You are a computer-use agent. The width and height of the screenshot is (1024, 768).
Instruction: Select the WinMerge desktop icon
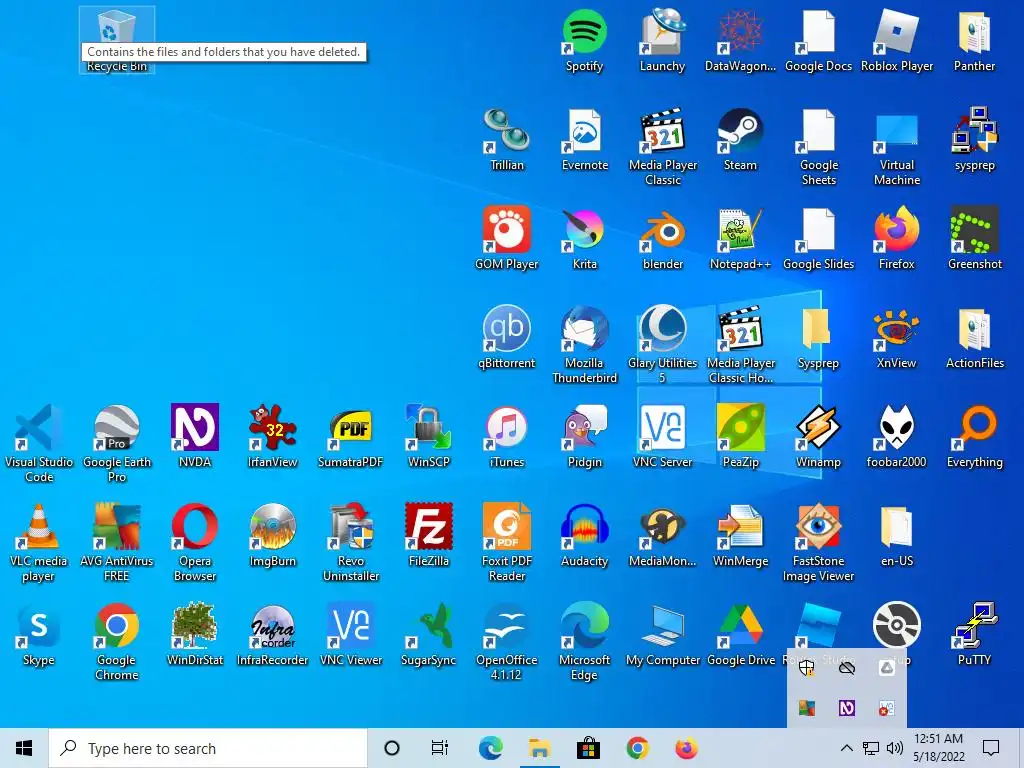740,536
